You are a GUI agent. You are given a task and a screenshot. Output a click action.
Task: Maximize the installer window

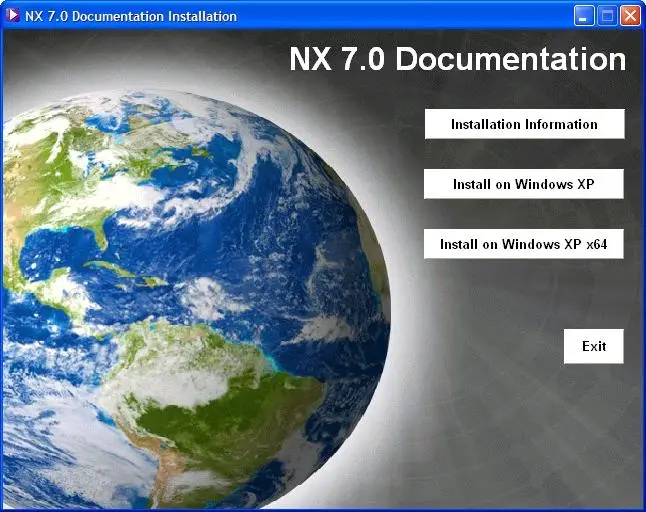(607, 16)
